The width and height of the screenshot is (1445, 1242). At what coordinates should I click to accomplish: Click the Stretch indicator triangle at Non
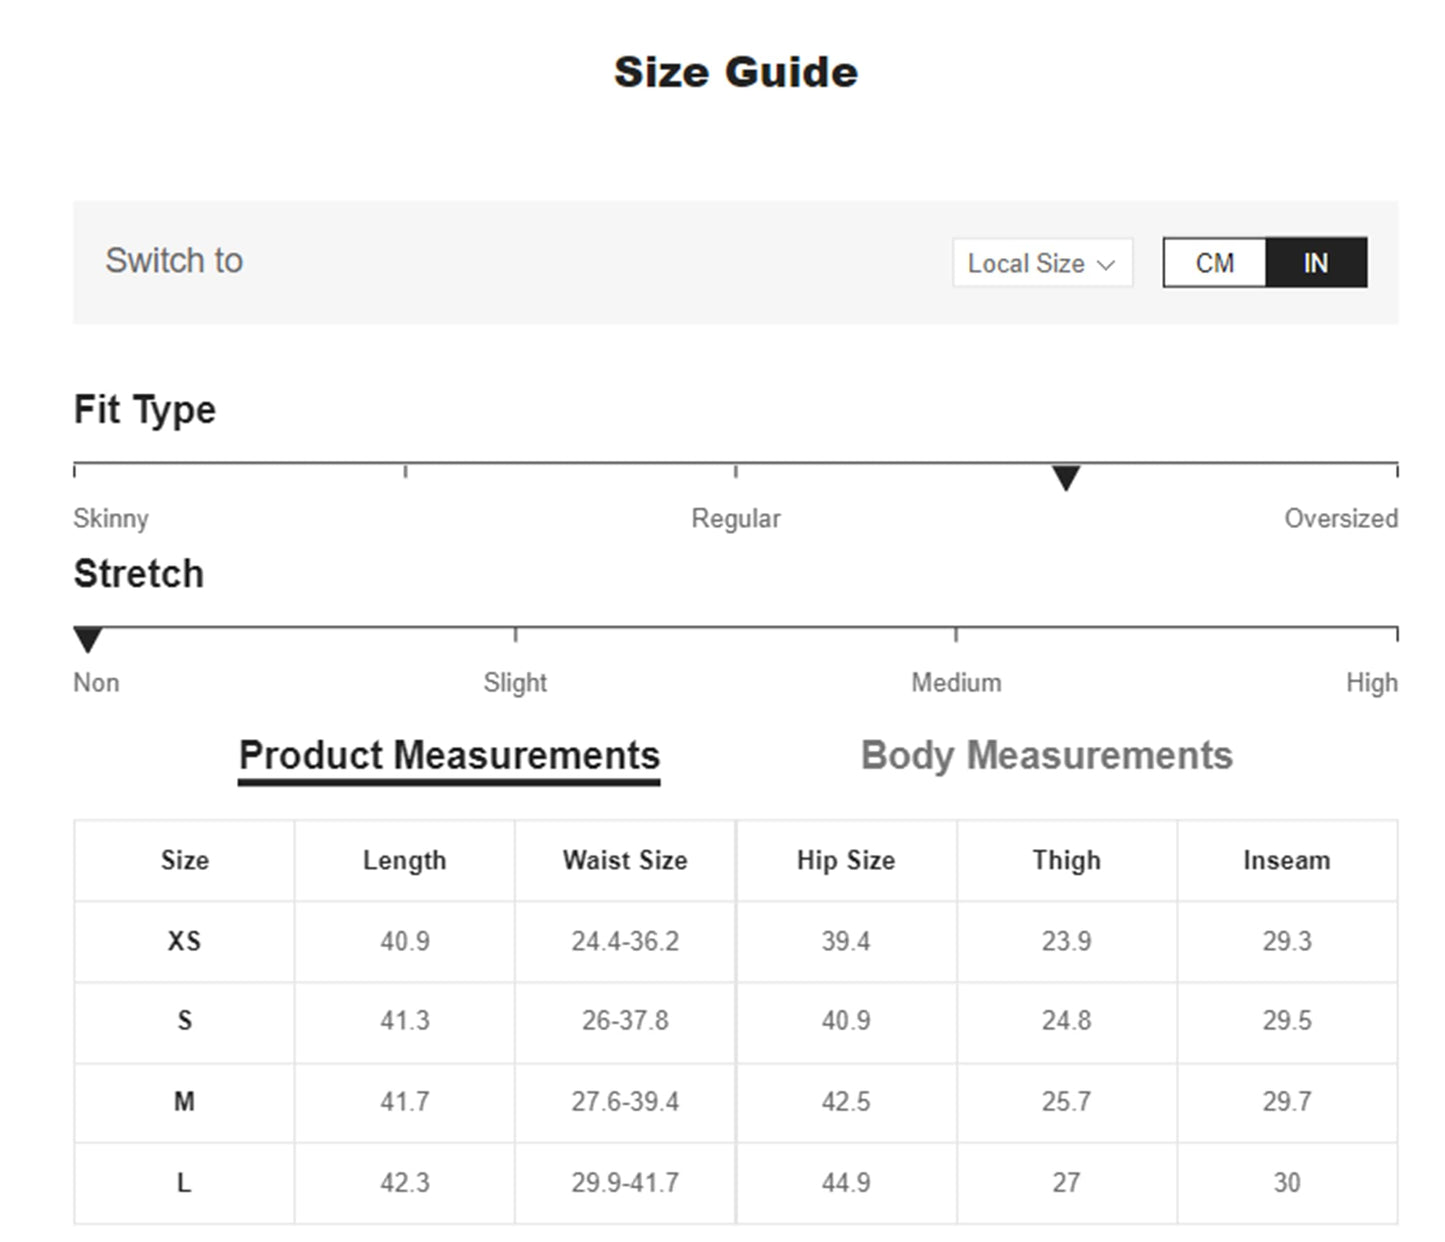pos(88,639)
